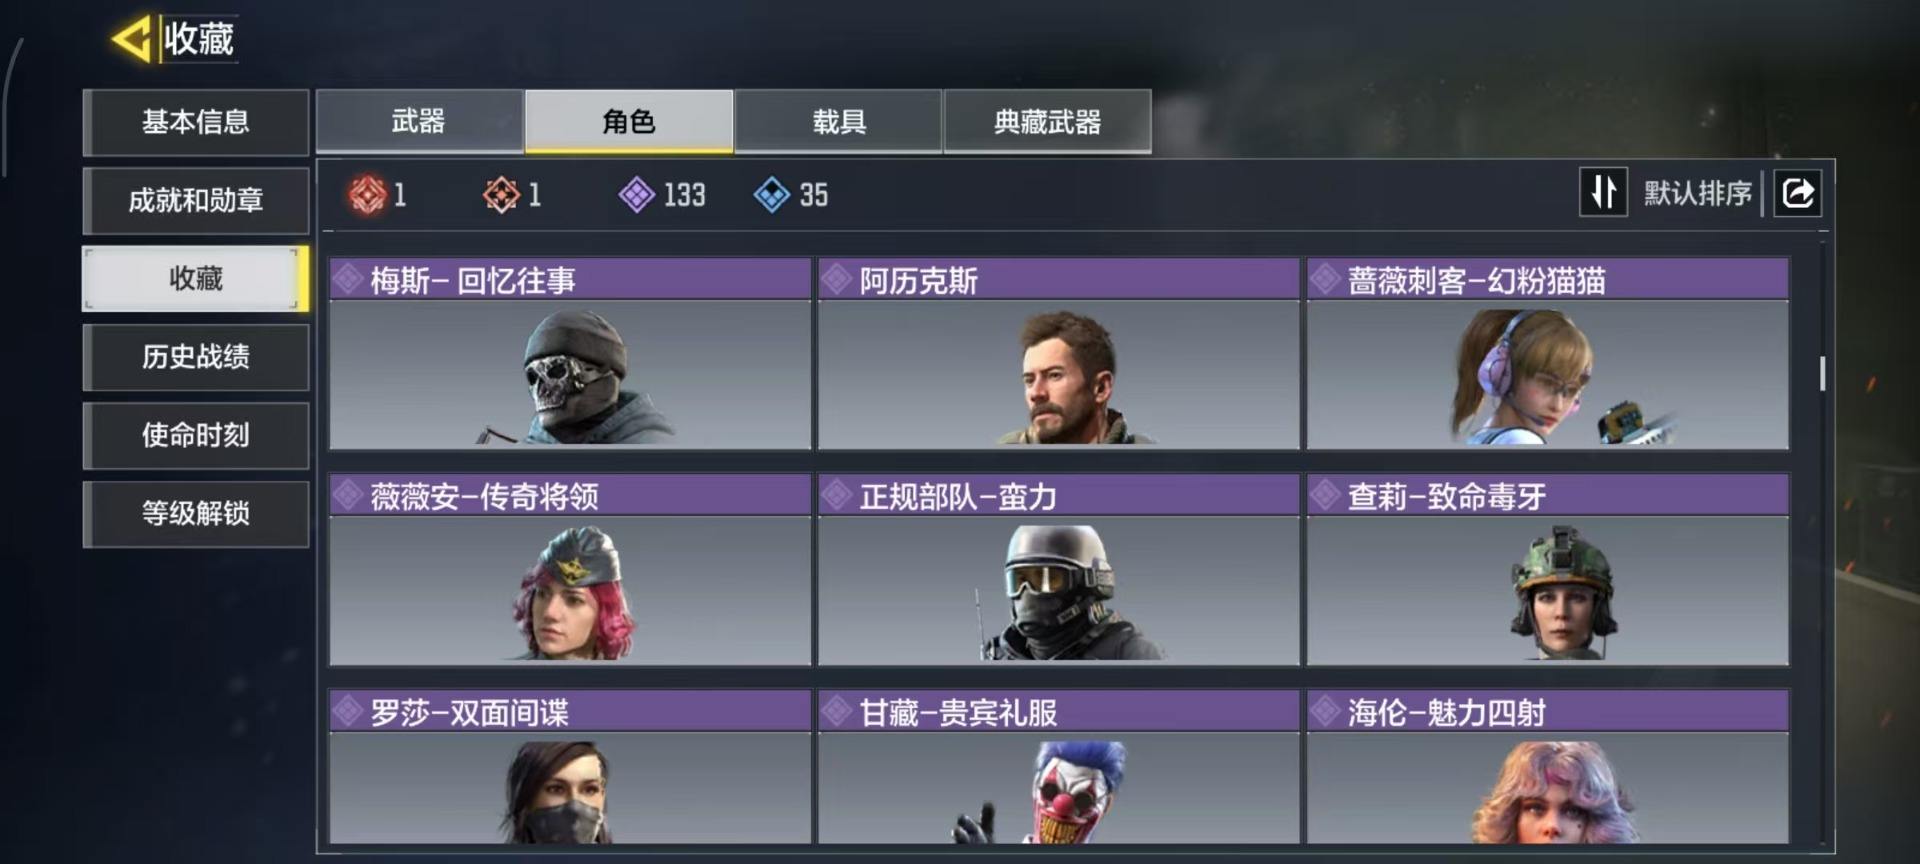1920x864 pixels.
Task: Click the share export icon
Action: pyautogui.click(x=1797, y=192)
